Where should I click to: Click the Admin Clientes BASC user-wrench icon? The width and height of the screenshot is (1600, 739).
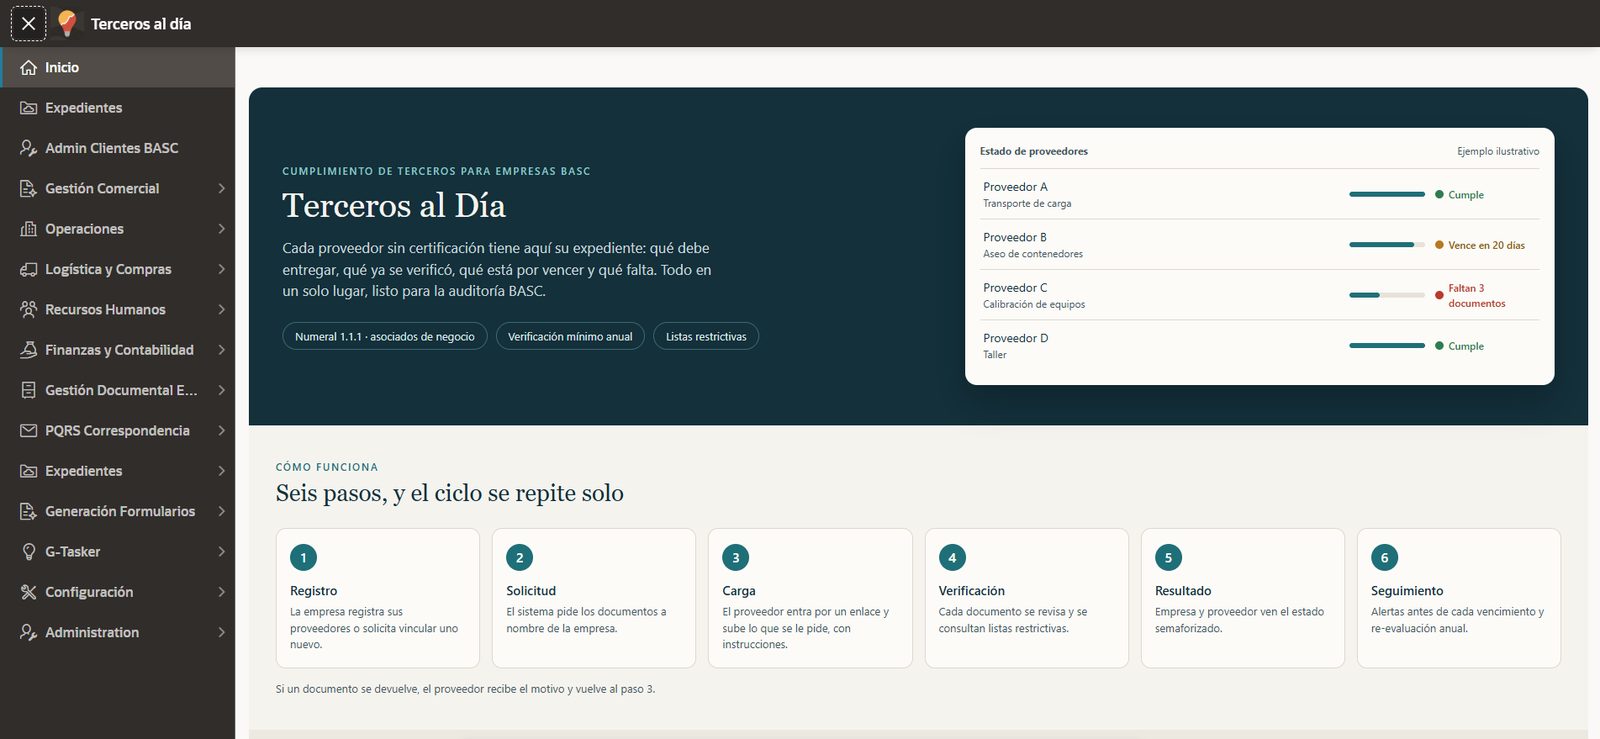pos(29,148)
